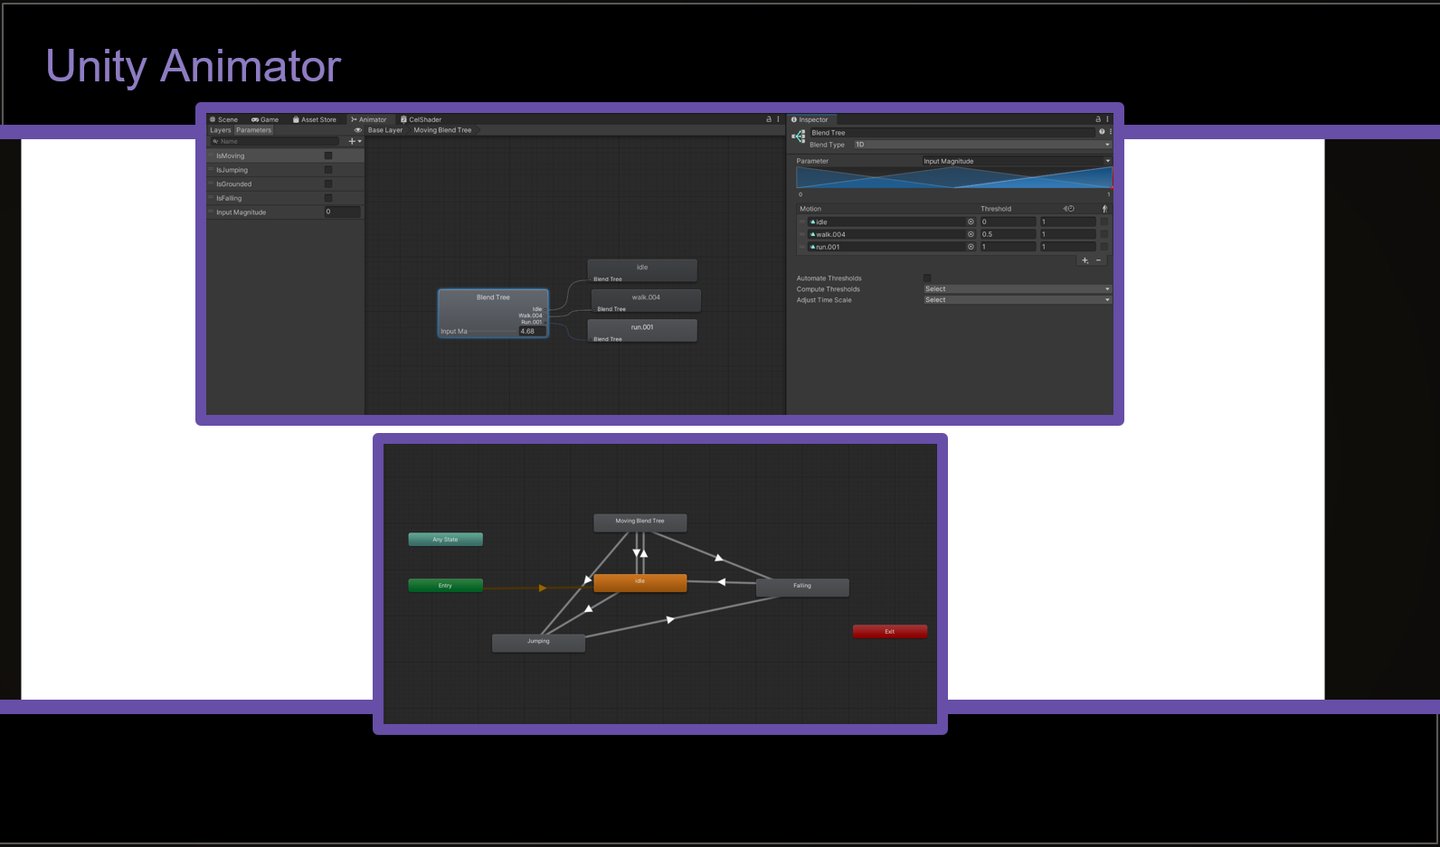This screenshot has width=1440, height=847.
Task: Click the Blend Tree icon in Inspector header
Action: coord(799,137)
